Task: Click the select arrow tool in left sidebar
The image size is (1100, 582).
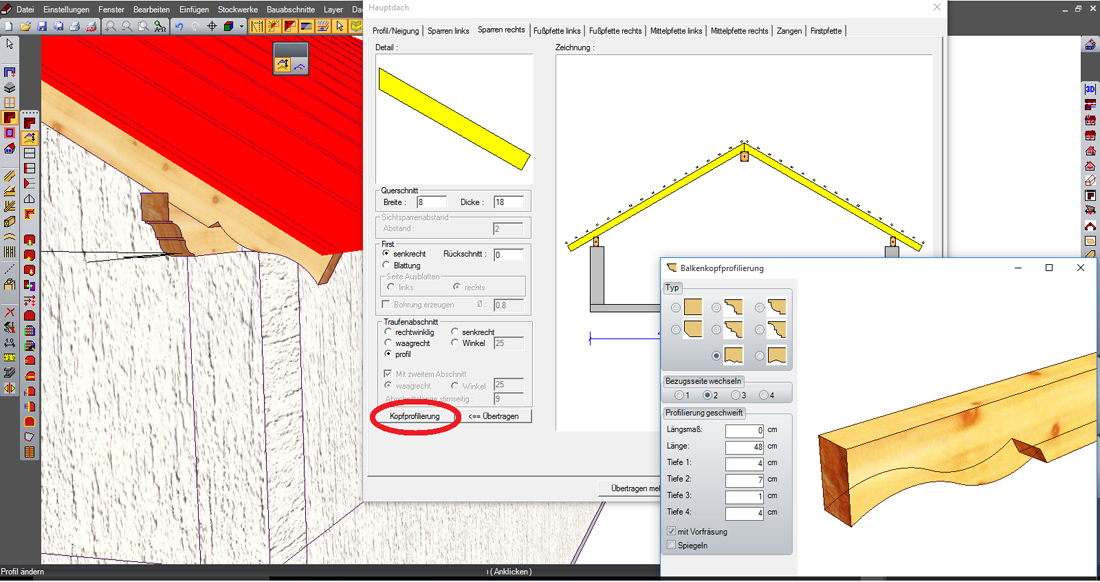Action: tap(10, 43)
